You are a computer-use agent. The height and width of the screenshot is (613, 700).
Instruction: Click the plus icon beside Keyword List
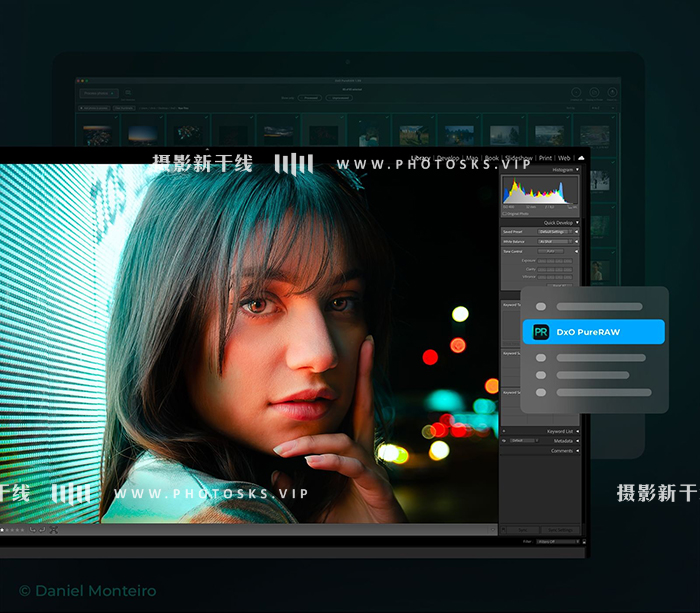pyautogui.click(x=504, y=431)
